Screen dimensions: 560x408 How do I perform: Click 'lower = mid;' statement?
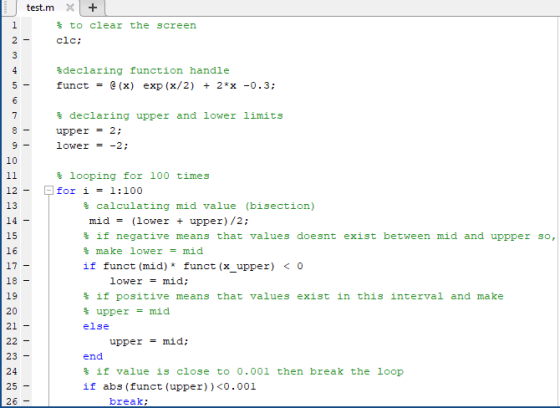(x=149, y=281)
